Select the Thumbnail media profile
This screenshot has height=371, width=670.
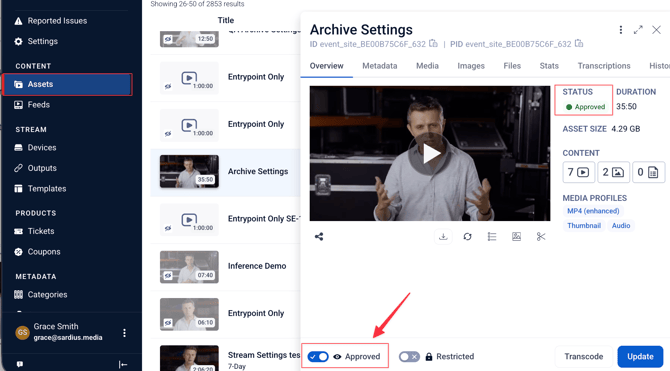584,226
